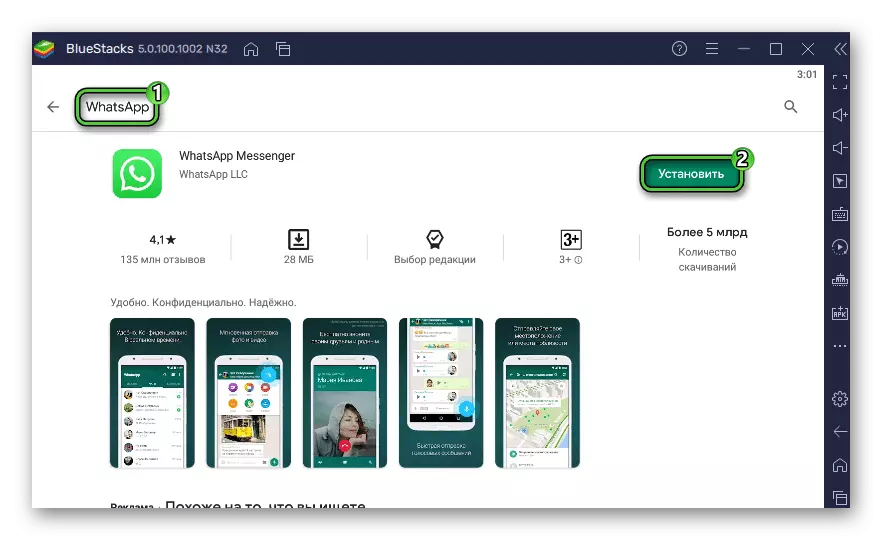The width and height of the screenshot is (882, 540).
Task: Decrease volume using the sidebar speaker minus icon
Action: tap(840, 148)
